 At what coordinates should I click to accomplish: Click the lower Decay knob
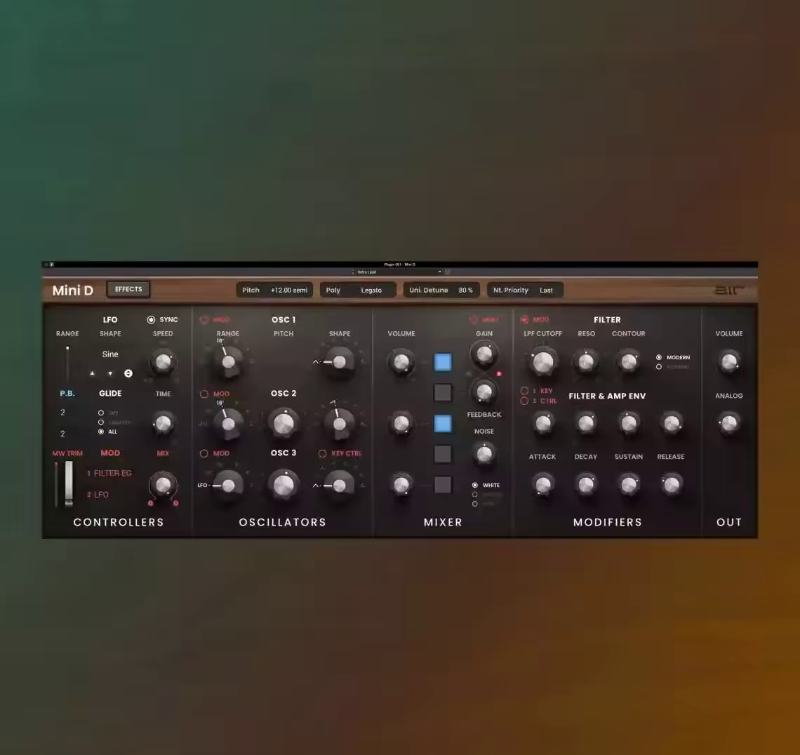coord(586,484)
